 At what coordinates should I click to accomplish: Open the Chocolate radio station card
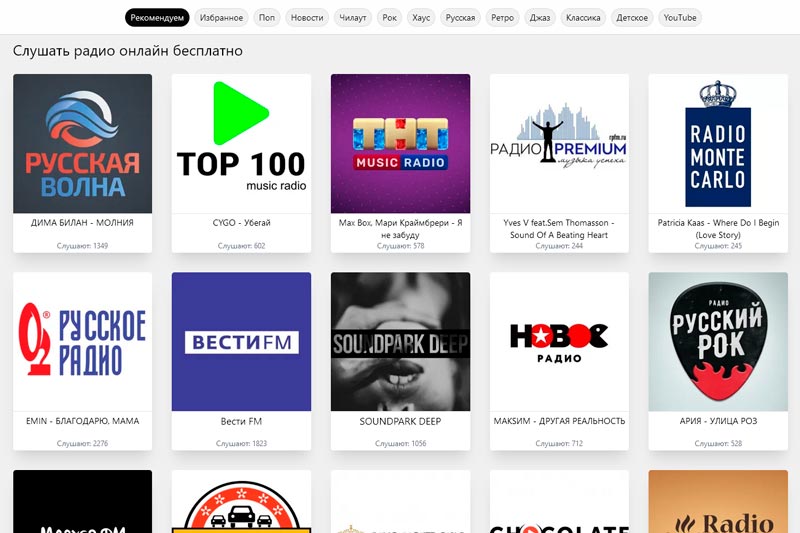click(x=559, y=501)
